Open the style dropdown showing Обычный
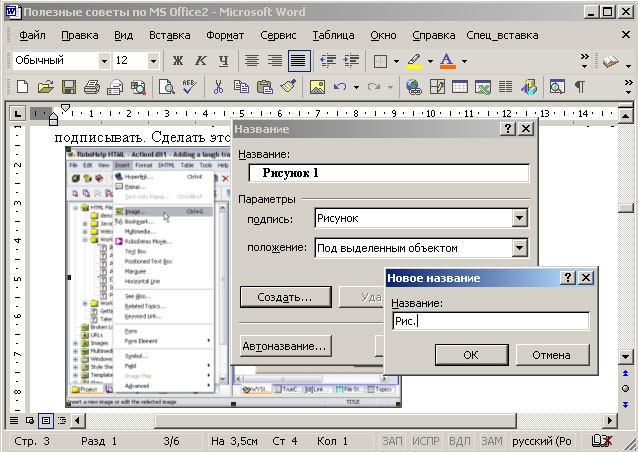638x452 pixels. (x=102, y=61)
